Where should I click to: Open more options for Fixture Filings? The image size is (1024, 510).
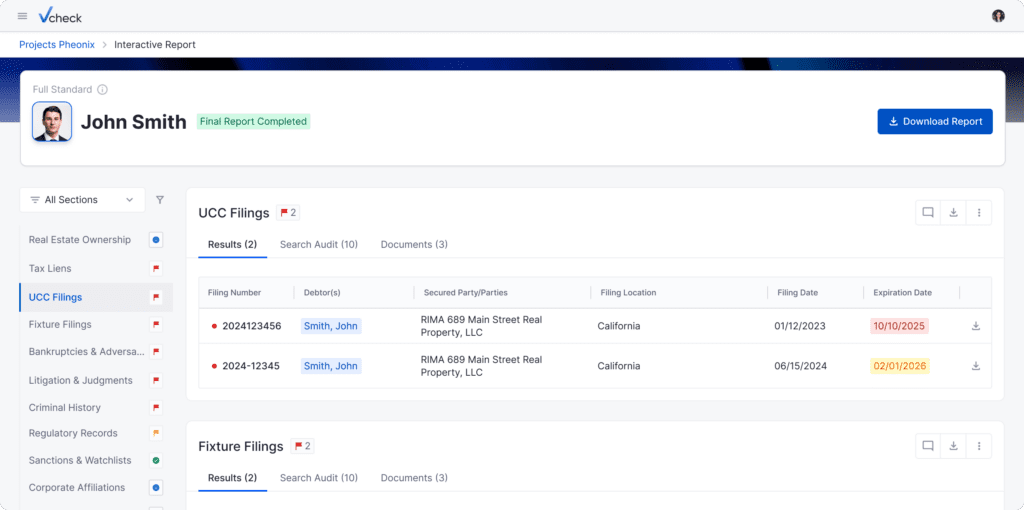coord(979,446)
